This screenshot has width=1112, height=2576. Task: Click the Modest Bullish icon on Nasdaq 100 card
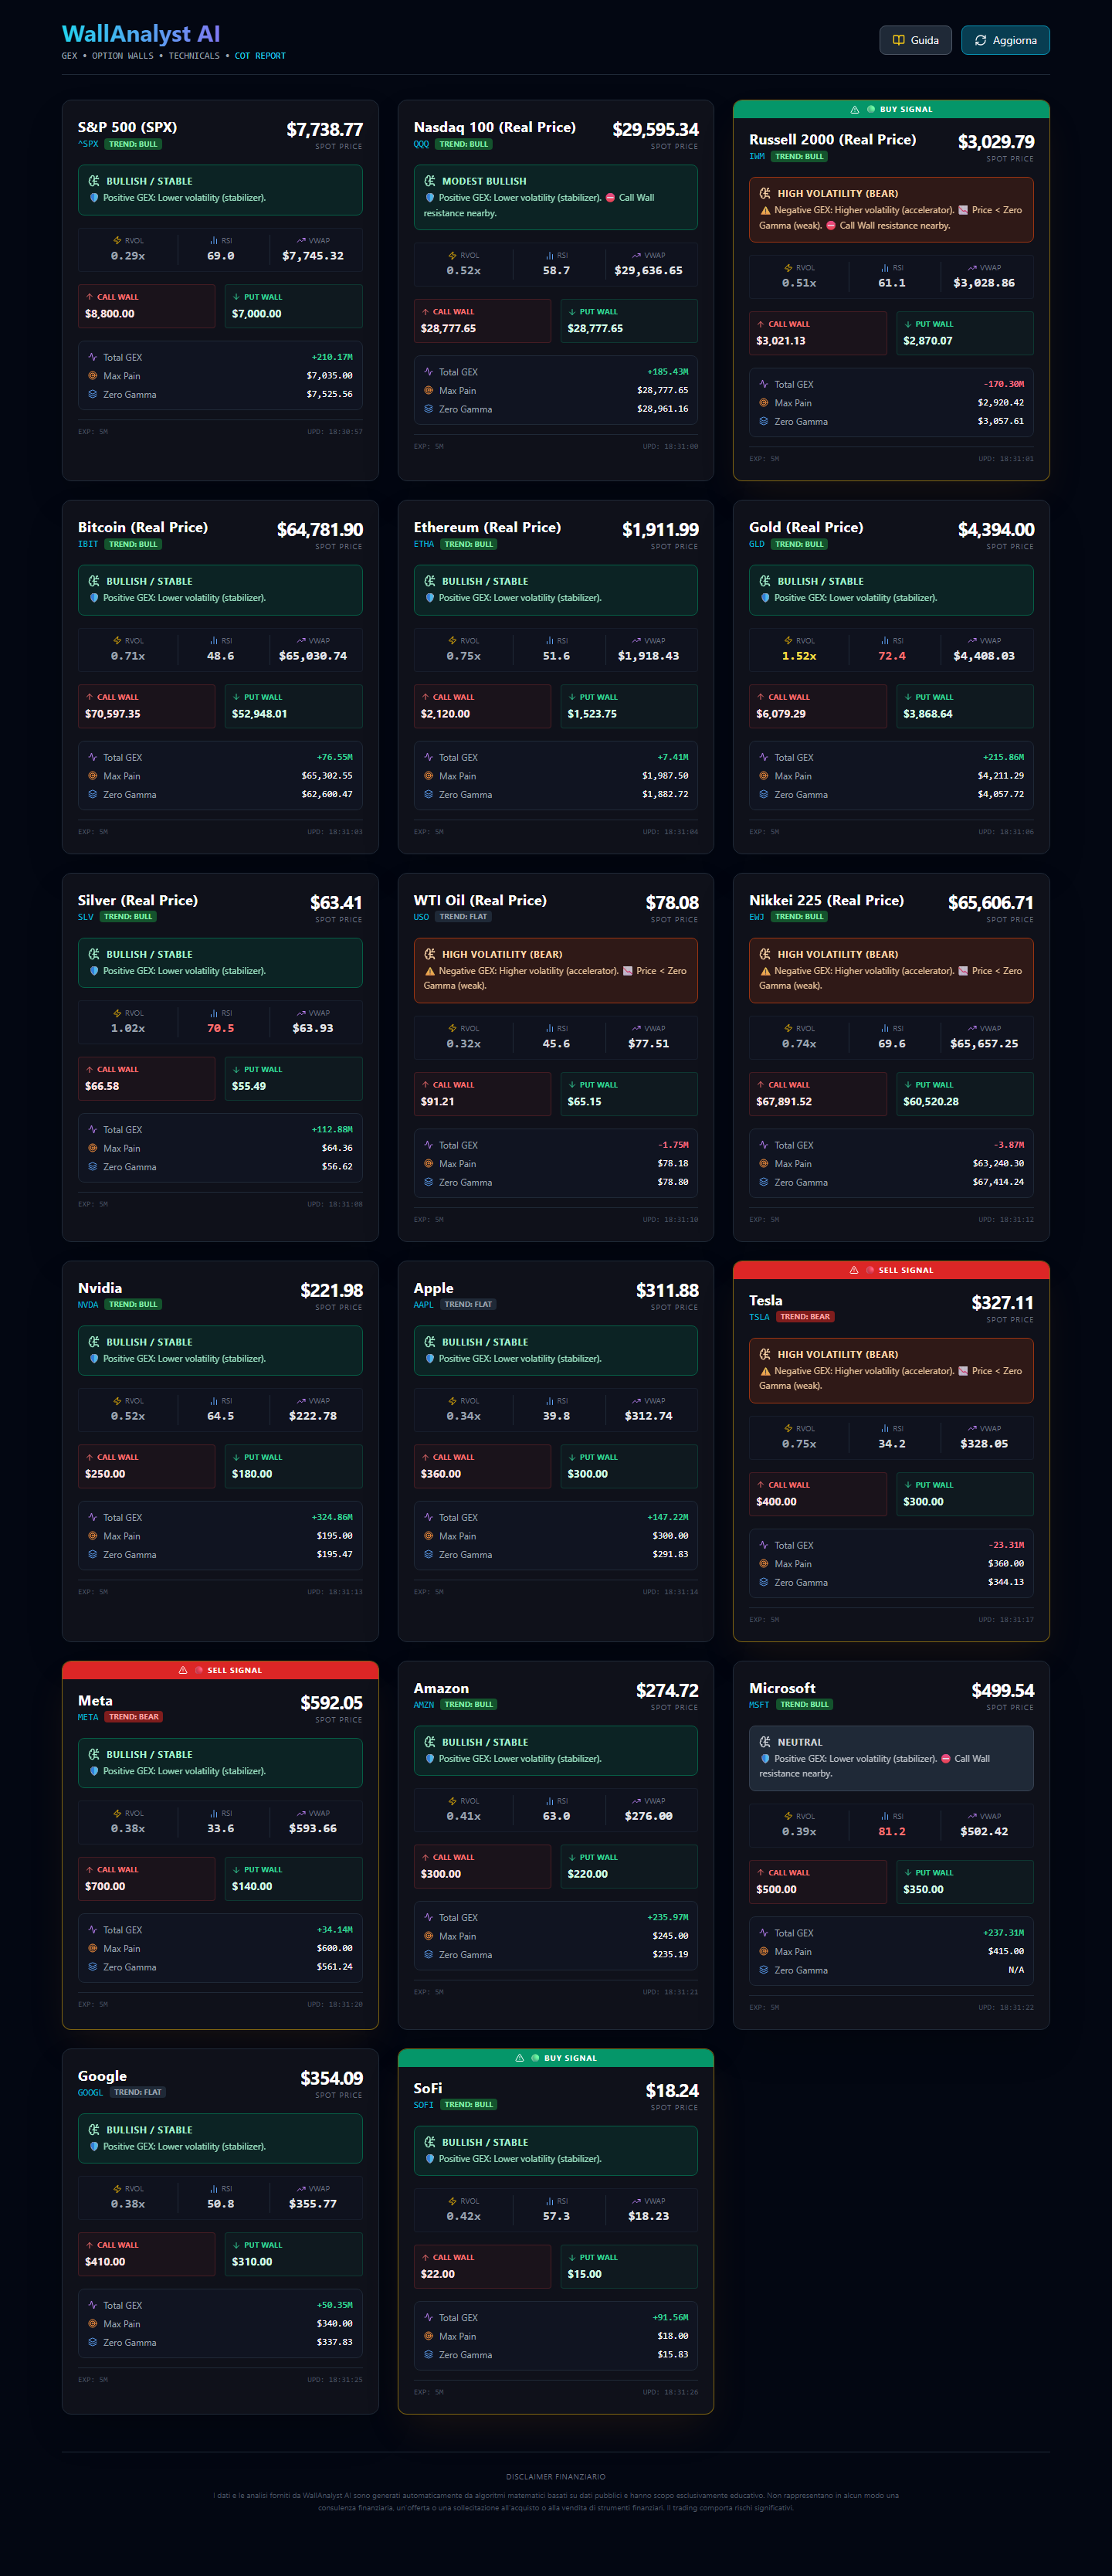coord(430,181)
